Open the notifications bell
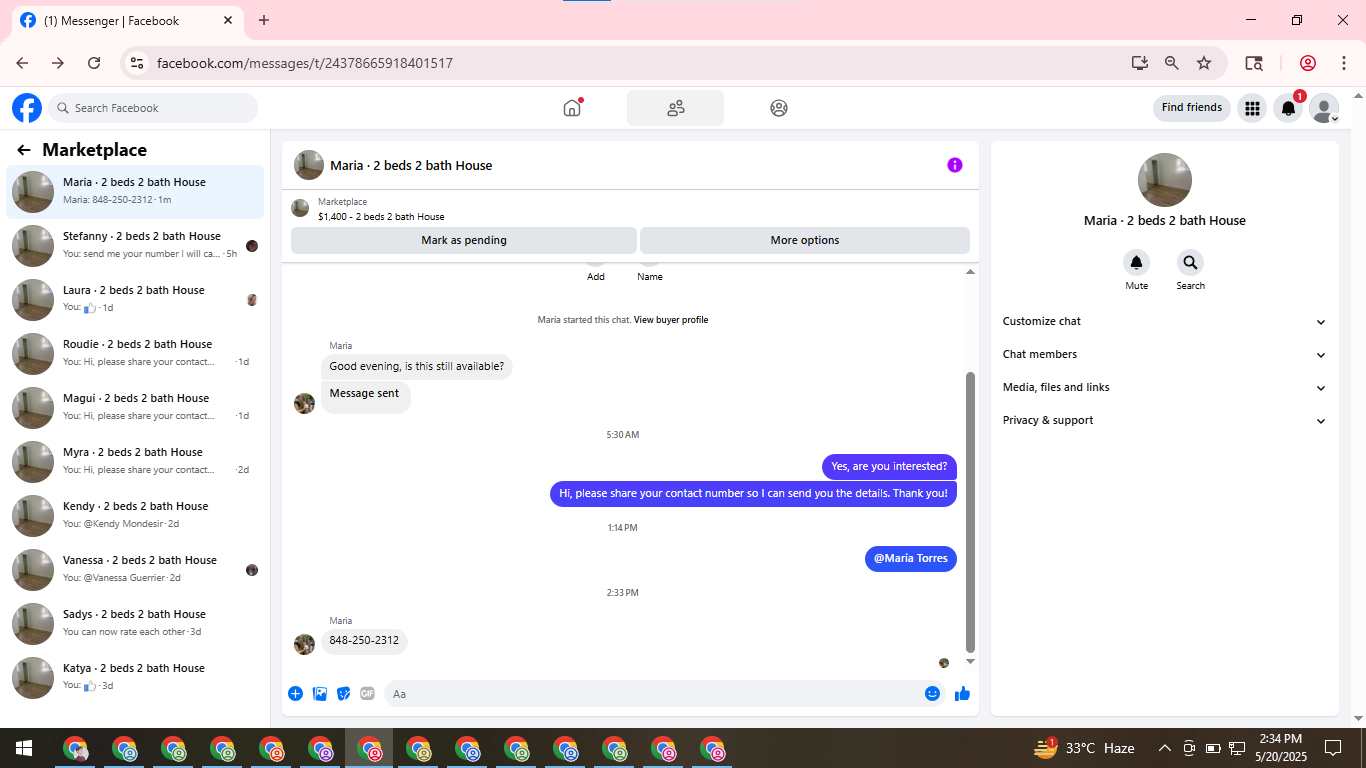This screenshot has width=1366, height=768. (x=1288, y=108)
